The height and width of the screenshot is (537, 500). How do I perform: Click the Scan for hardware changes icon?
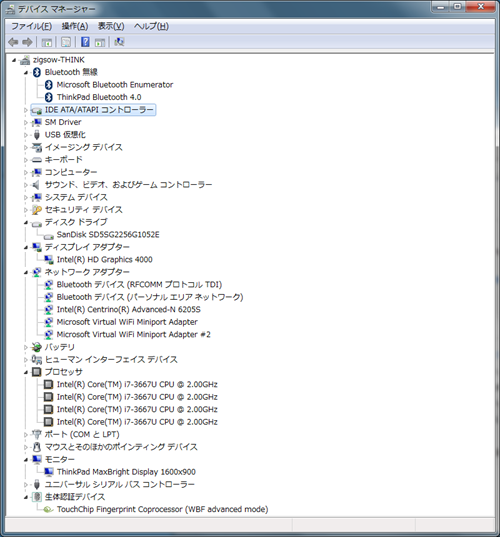(x=119, y=42)
